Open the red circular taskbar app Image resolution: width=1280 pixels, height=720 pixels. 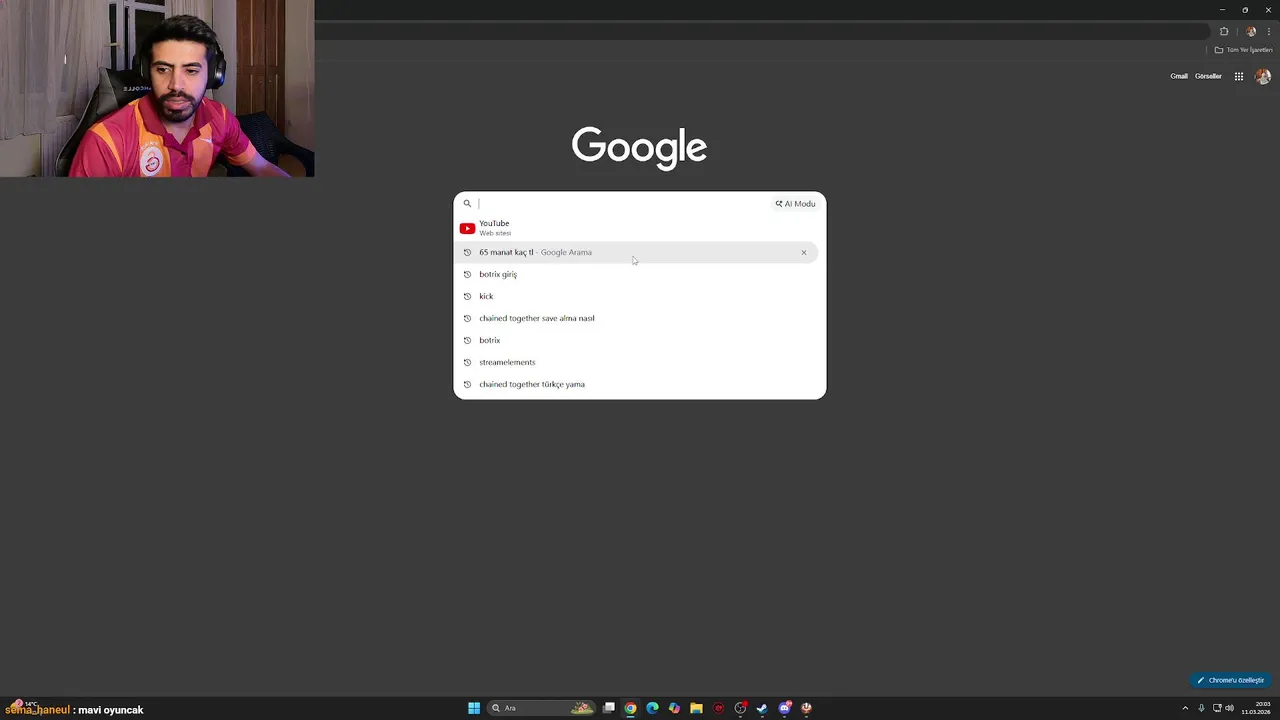coord(718,708)
